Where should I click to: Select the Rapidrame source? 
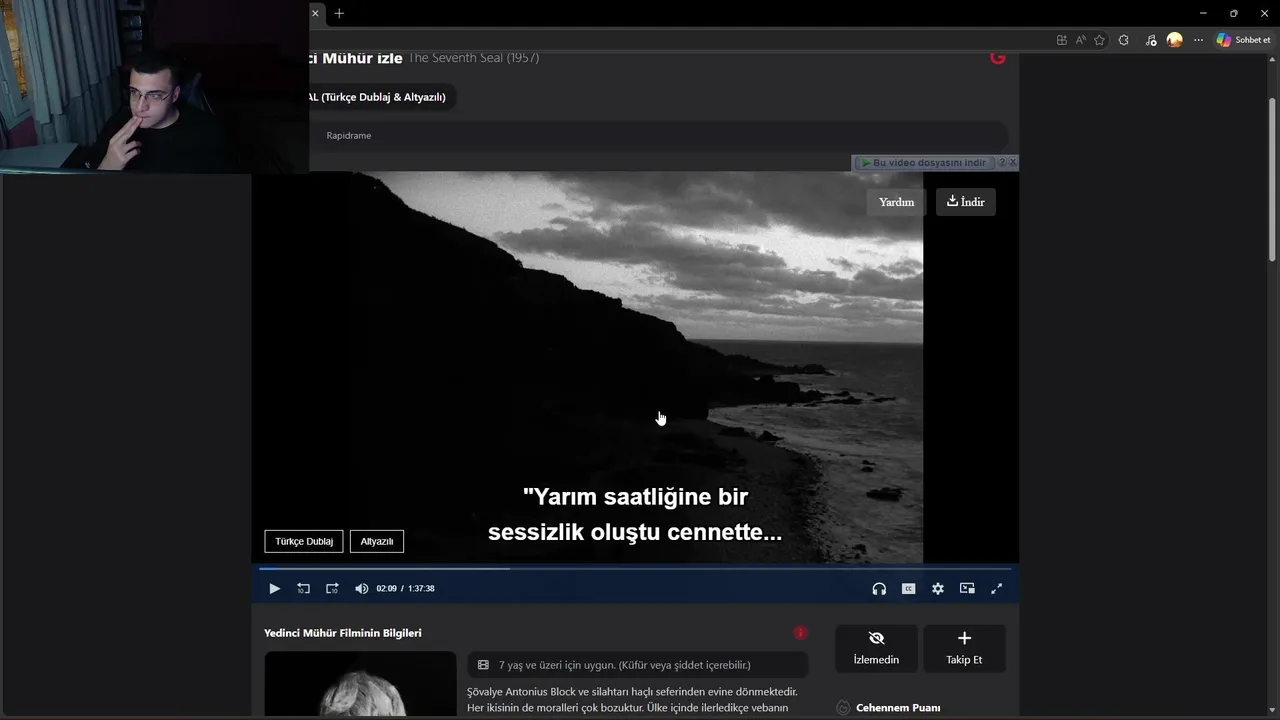click(349, 135)
